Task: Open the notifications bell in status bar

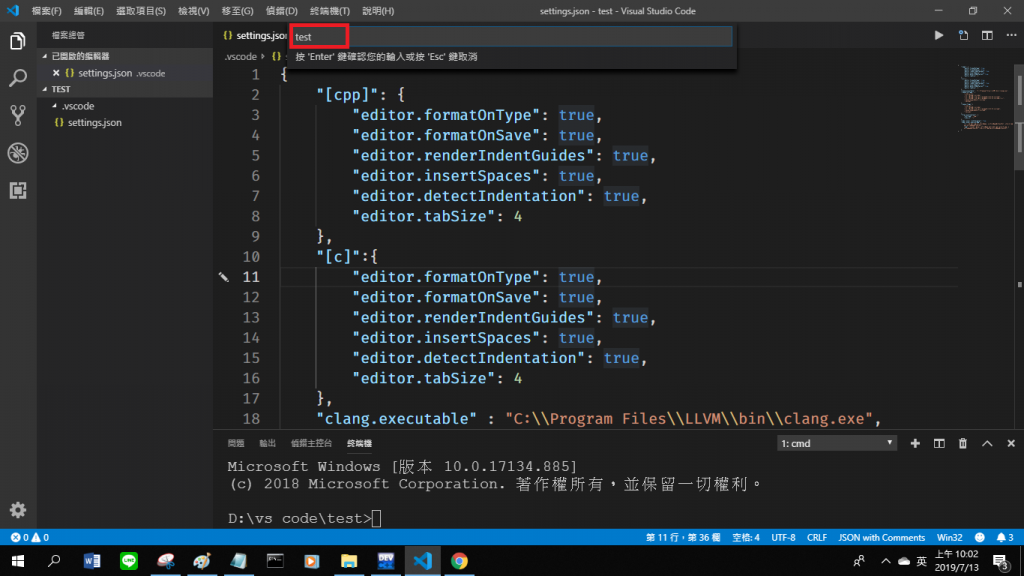Action: (1005, 537)
